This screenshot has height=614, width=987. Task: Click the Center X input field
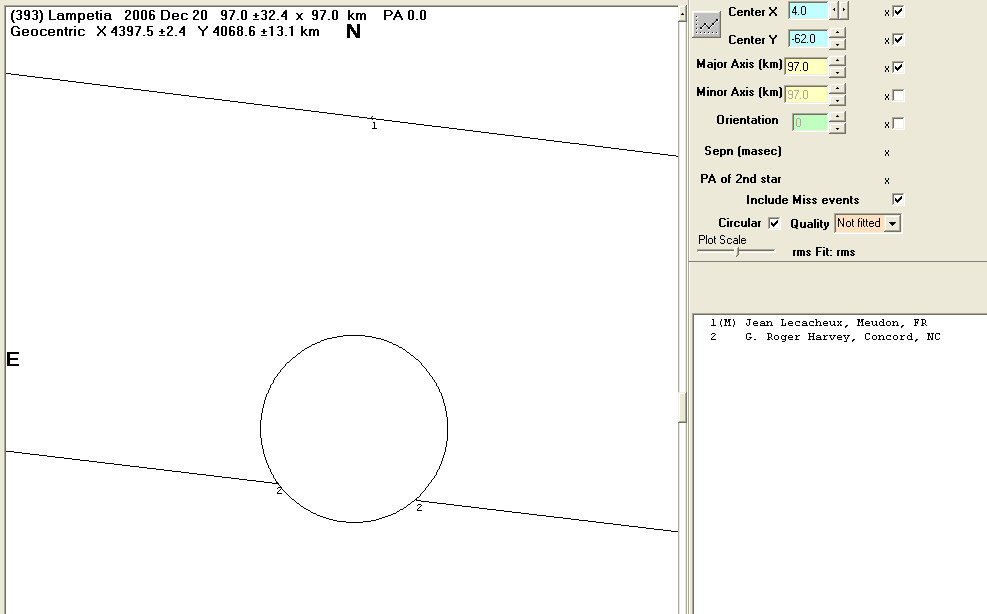click(x=808, y=11)
